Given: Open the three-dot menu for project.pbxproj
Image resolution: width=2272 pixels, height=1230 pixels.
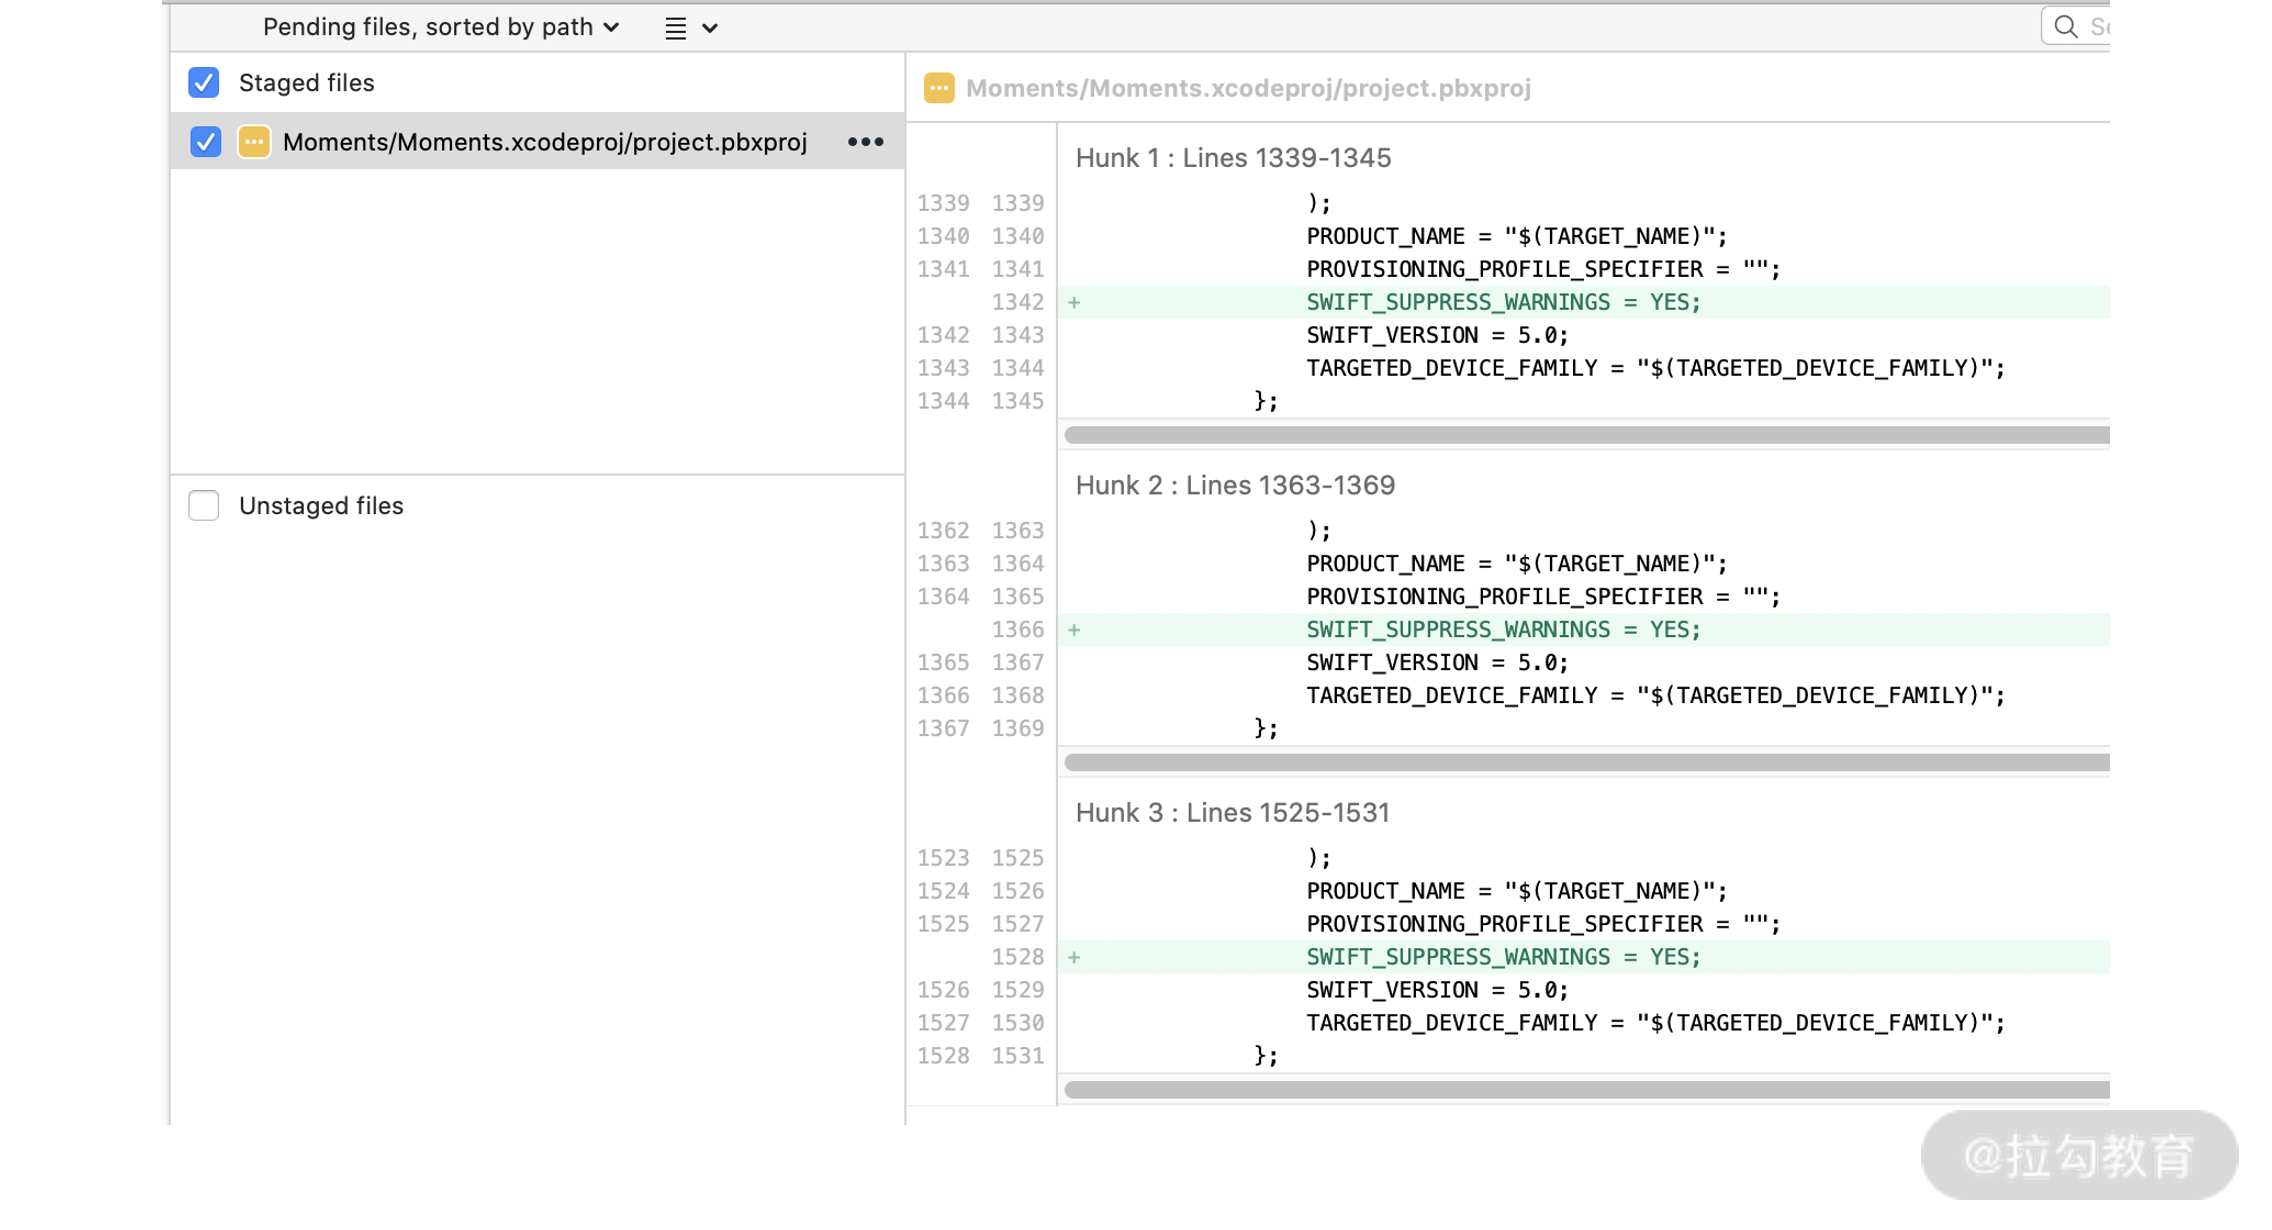Looking at the screenshot, I should 865,142.
